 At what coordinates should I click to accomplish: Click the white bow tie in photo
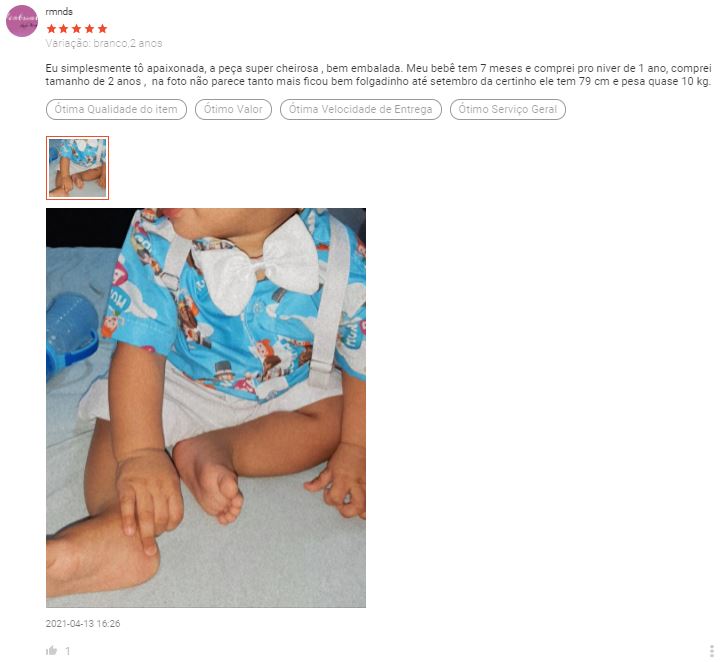[x=256, y=266]
